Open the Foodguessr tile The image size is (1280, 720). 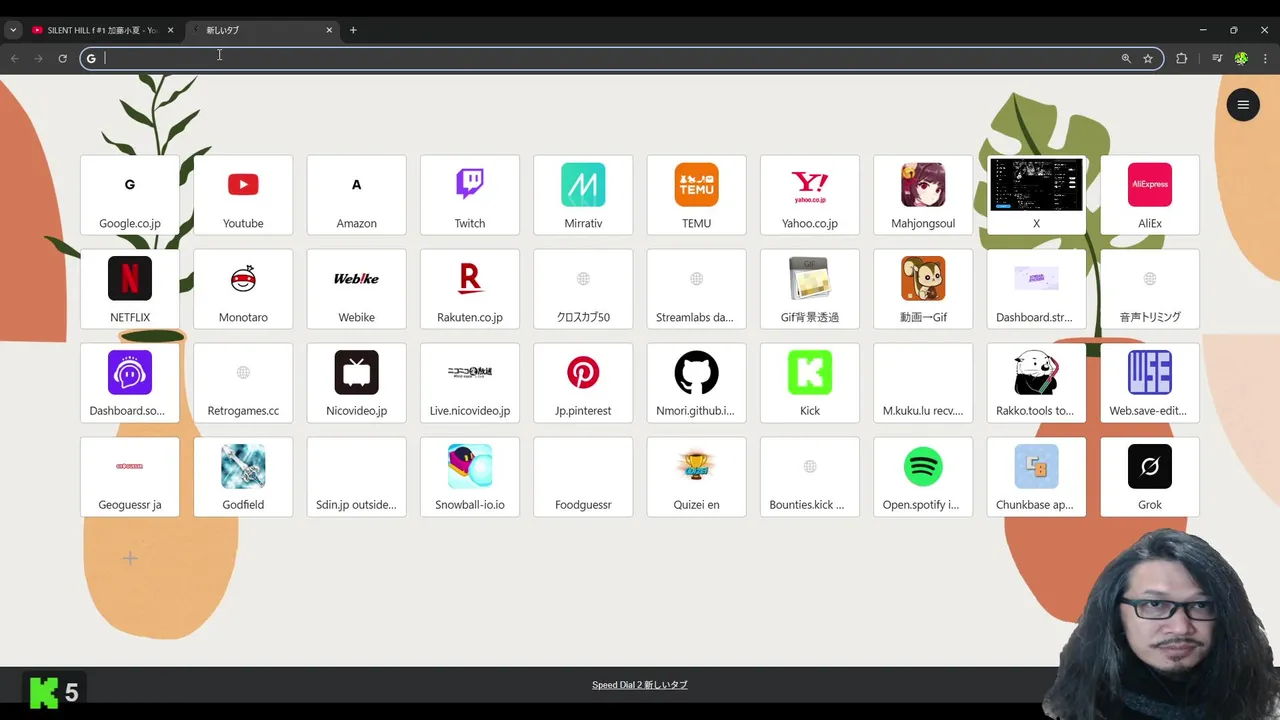pyautogui.click(x=583, y=477)
